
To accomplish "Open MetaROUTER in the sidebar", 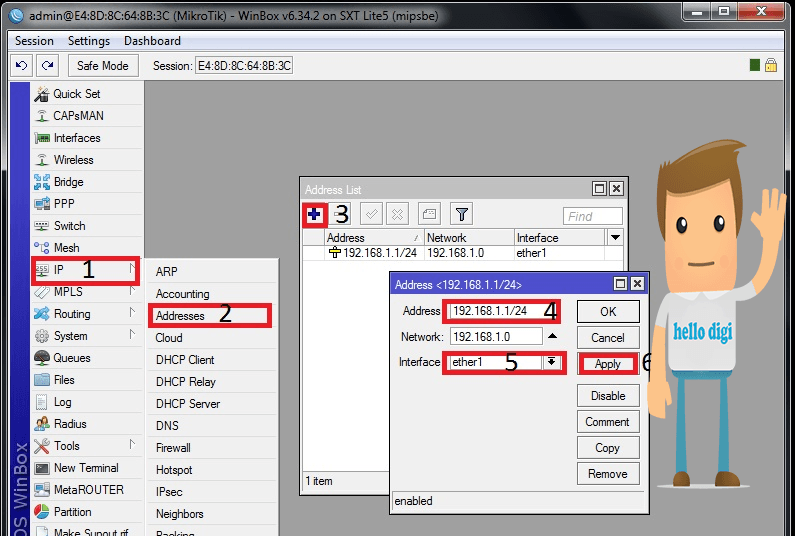I will coord(87,490).
